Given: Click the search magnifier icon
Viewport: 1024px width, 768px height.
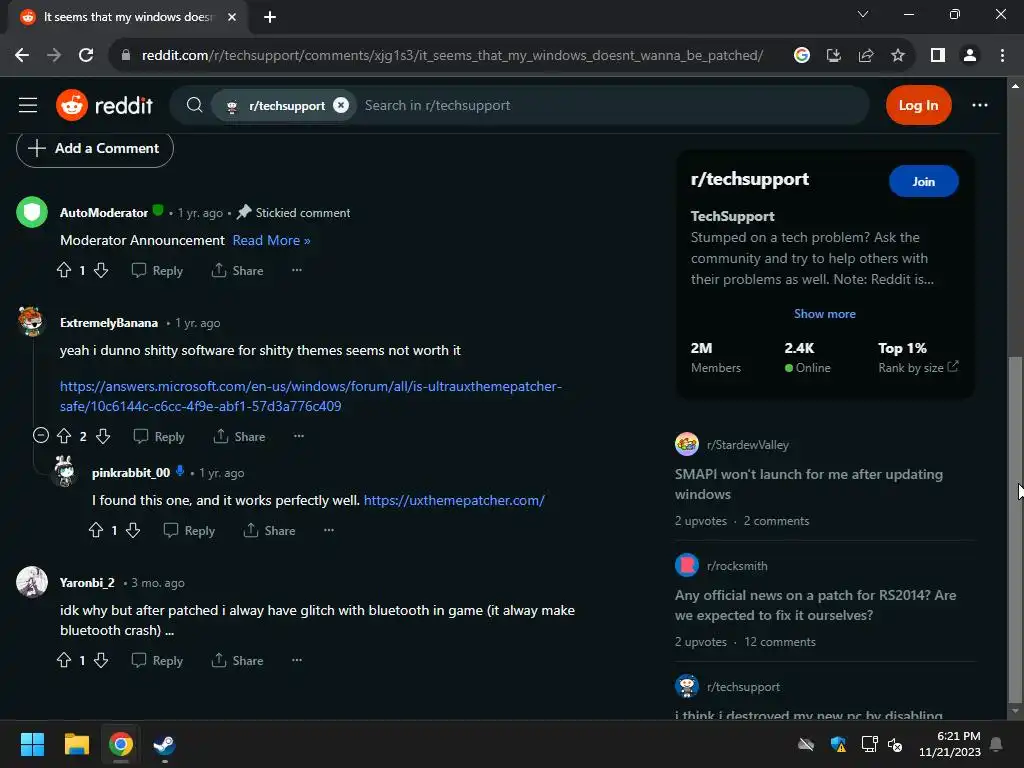Looking at the screenshot, I should pyautogui.click(x=194, y=105).
